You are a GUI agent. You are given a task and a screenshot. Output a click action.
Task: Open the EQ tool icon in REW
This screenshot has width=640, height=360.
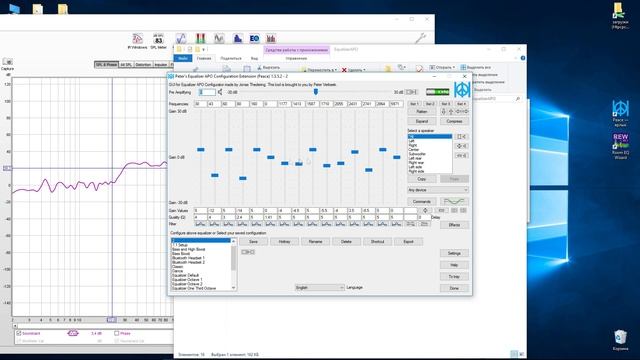254,38
